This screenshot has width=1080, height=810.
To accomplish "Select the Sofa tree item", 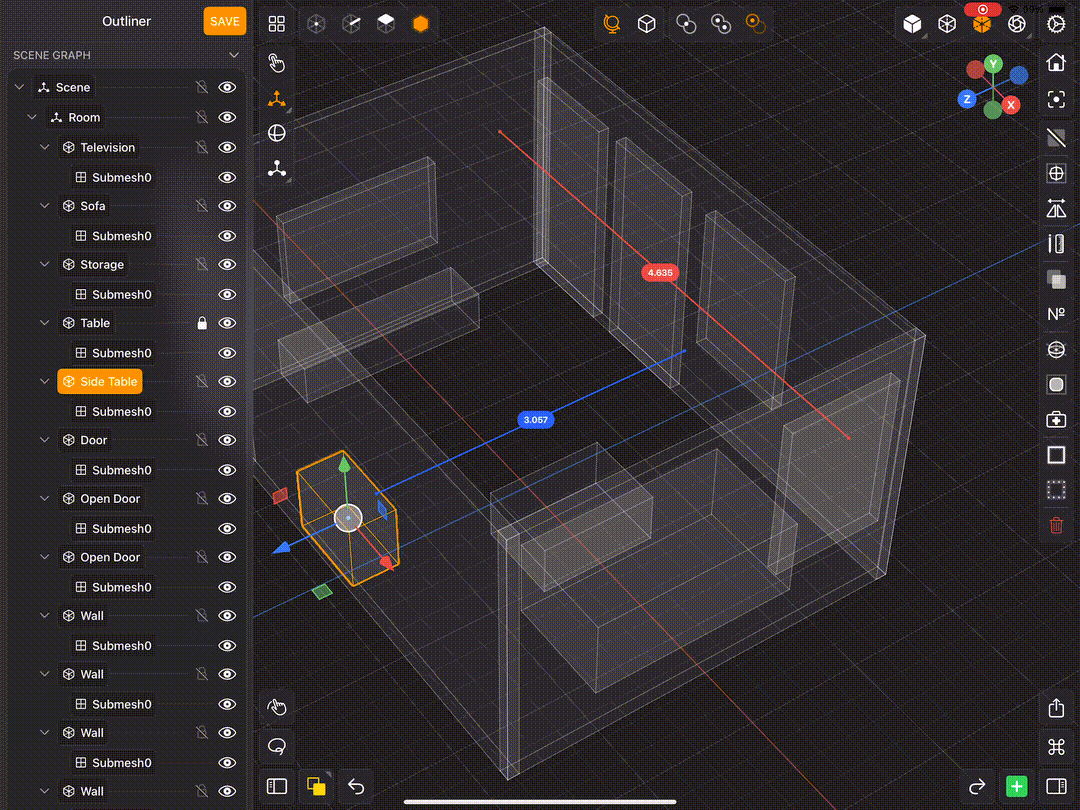I will coord(84,206).
